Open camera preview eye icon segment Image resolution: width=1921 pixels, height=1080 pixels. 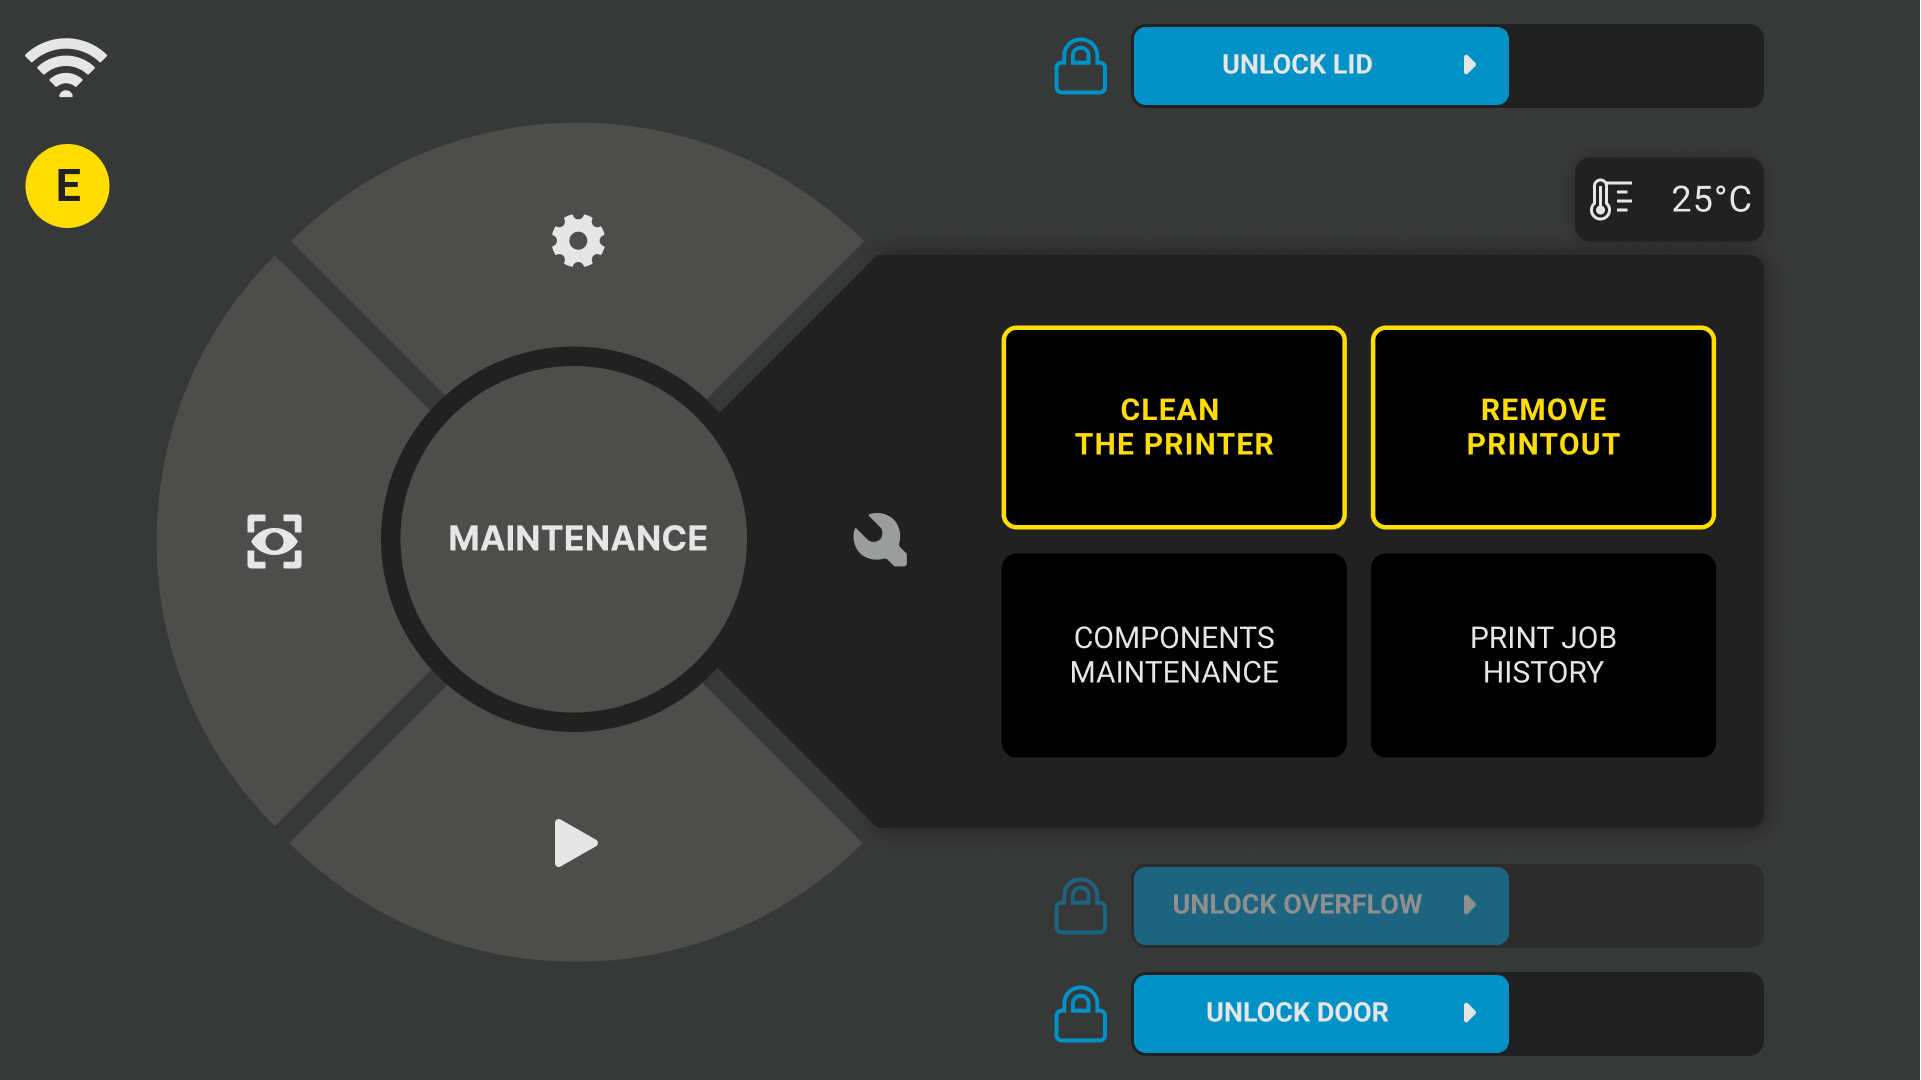point(274,541)
